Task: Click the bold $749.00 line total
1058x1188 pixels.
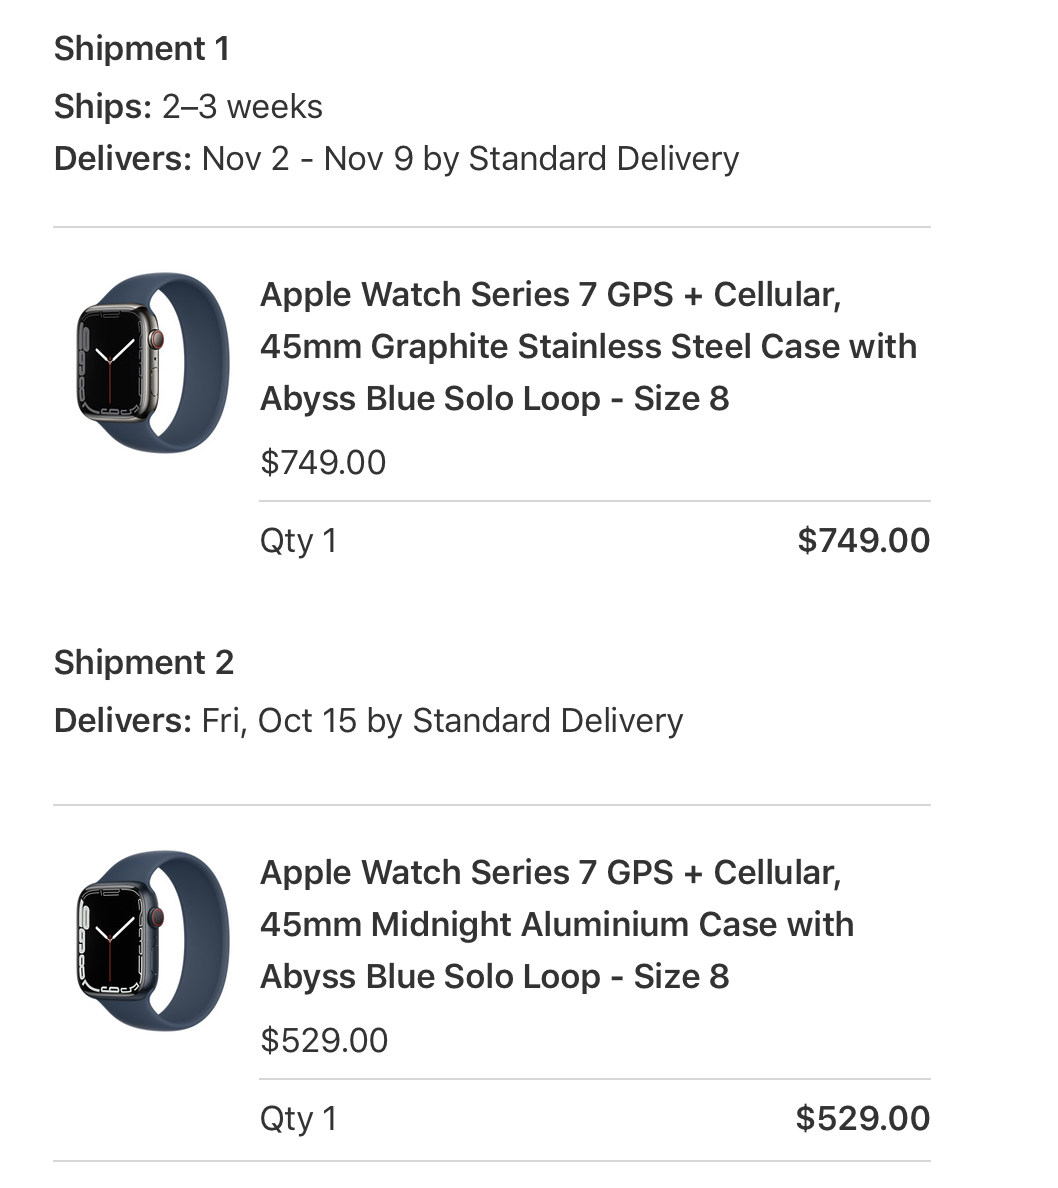Action: point(864,541)
